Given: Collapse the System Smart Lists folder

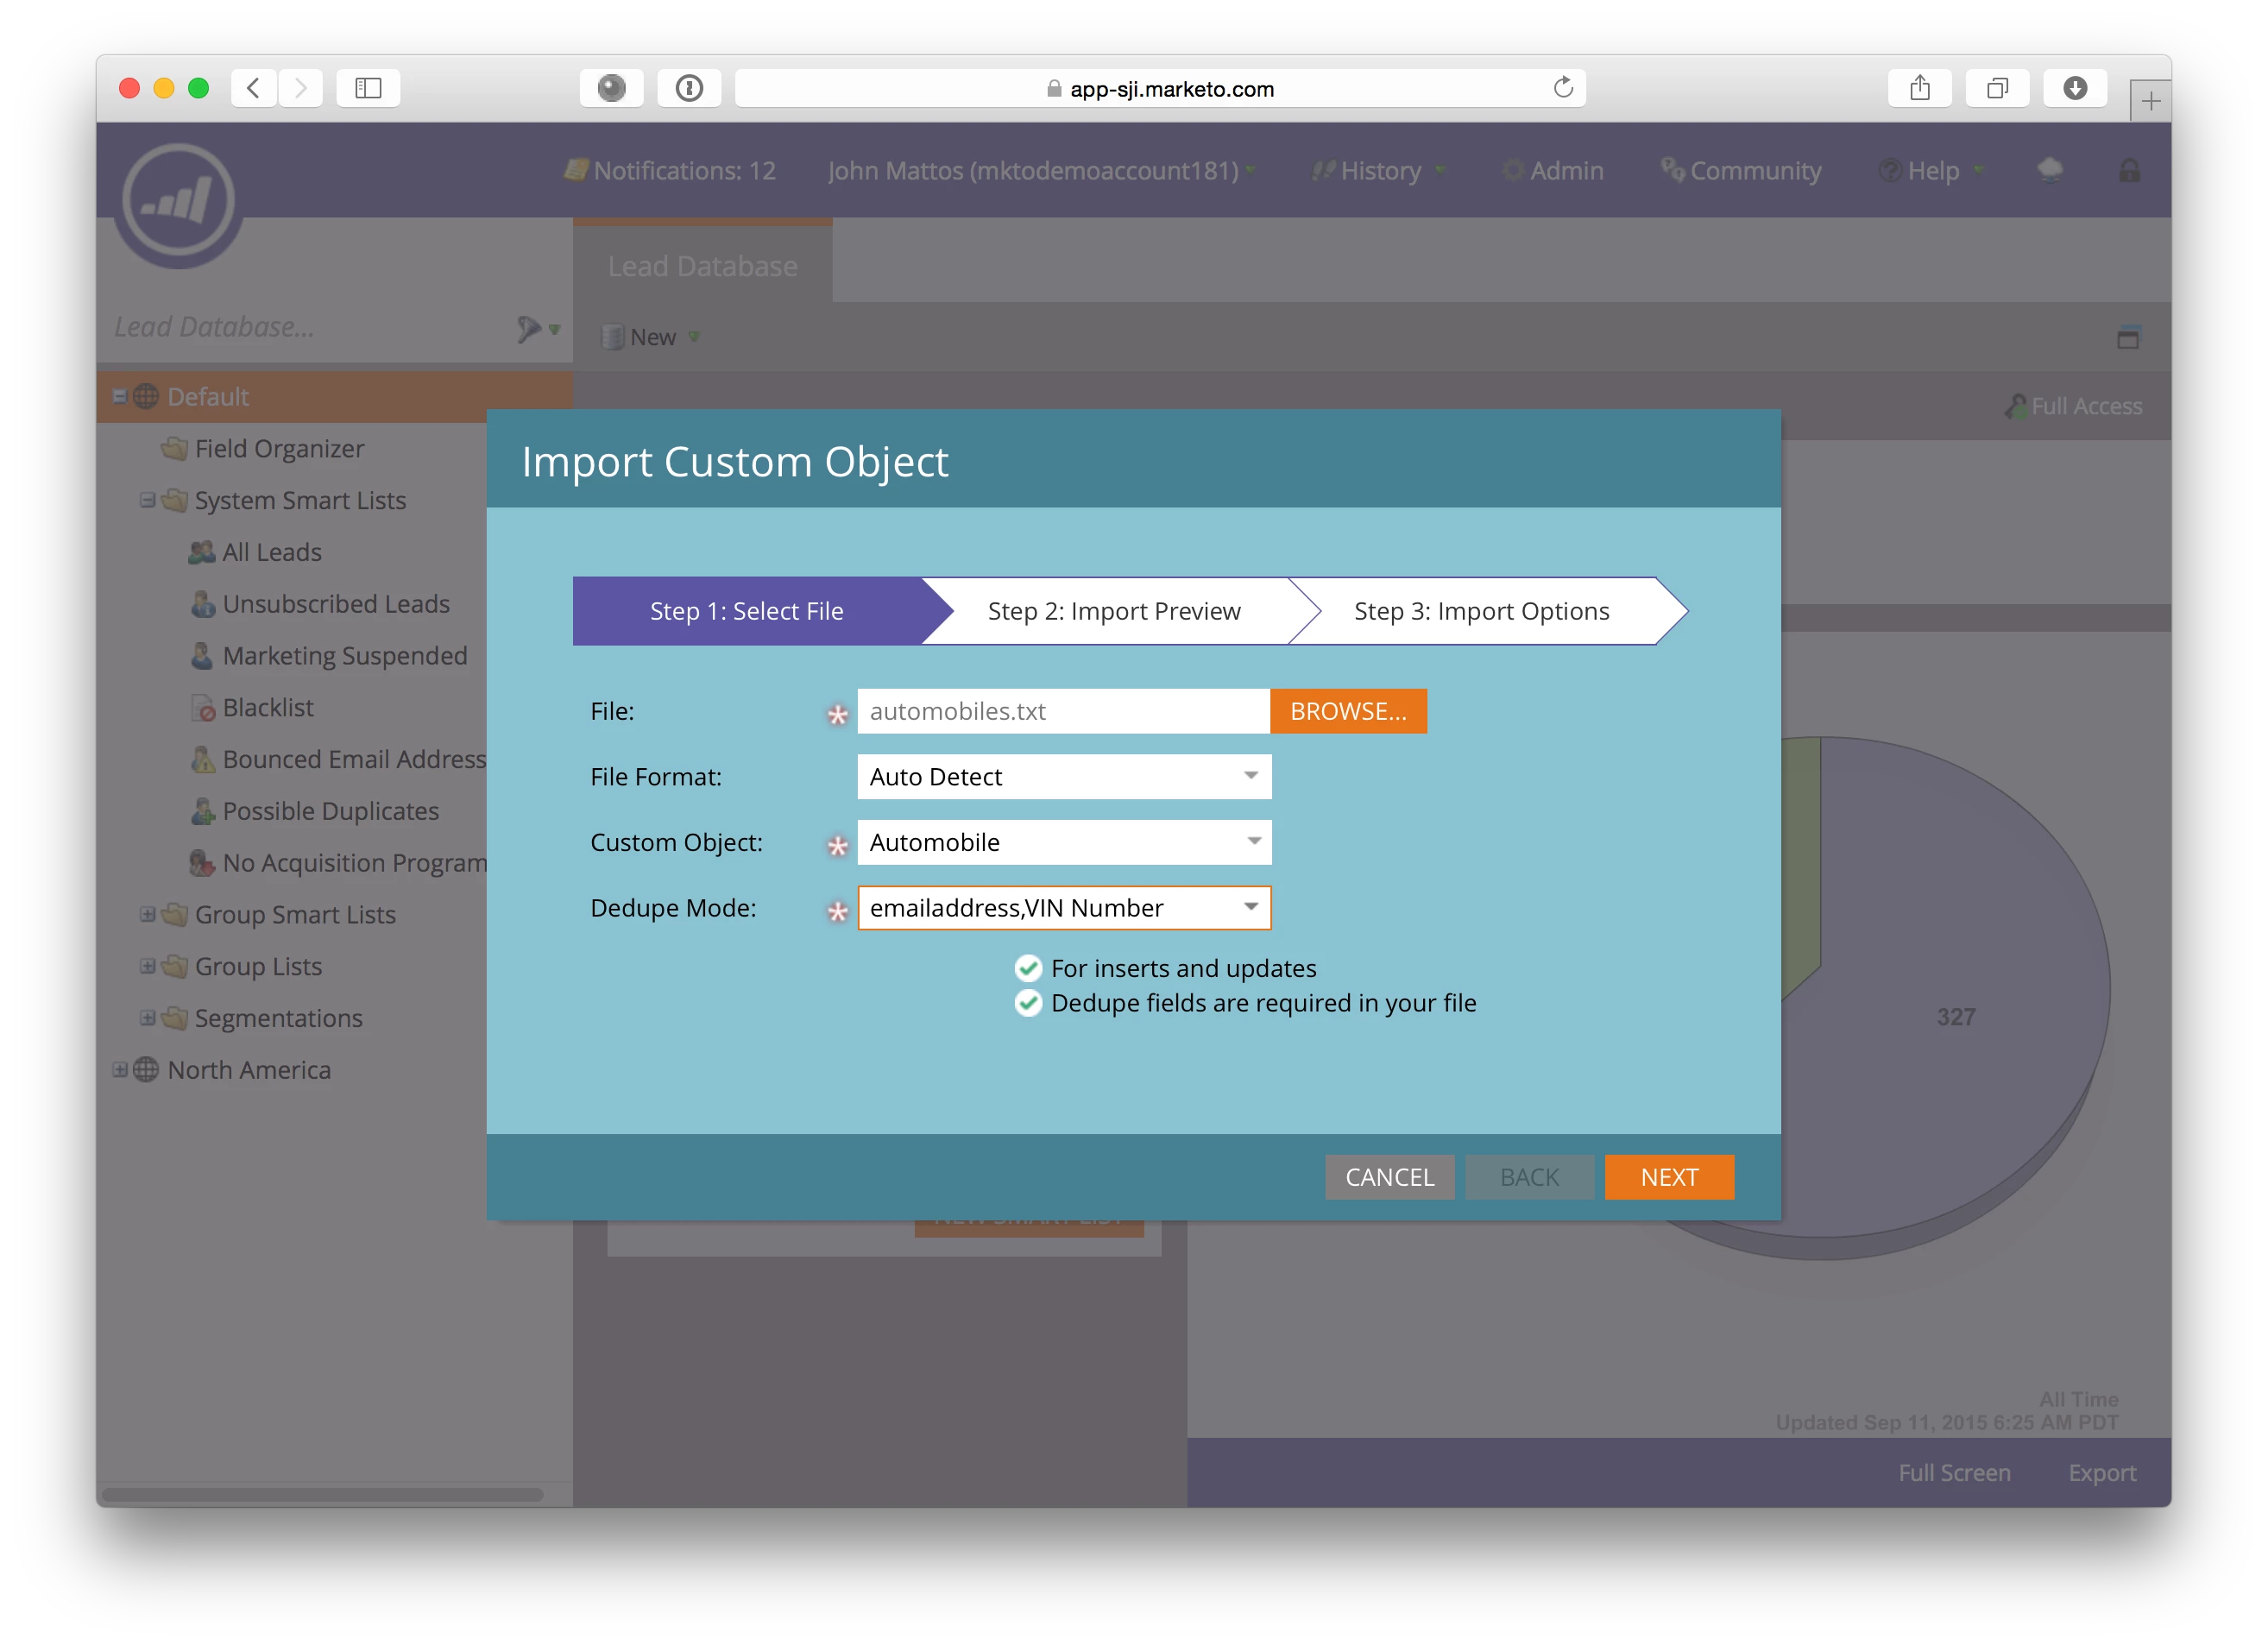Looking at the screenshot, I should [x=147, y=499].
